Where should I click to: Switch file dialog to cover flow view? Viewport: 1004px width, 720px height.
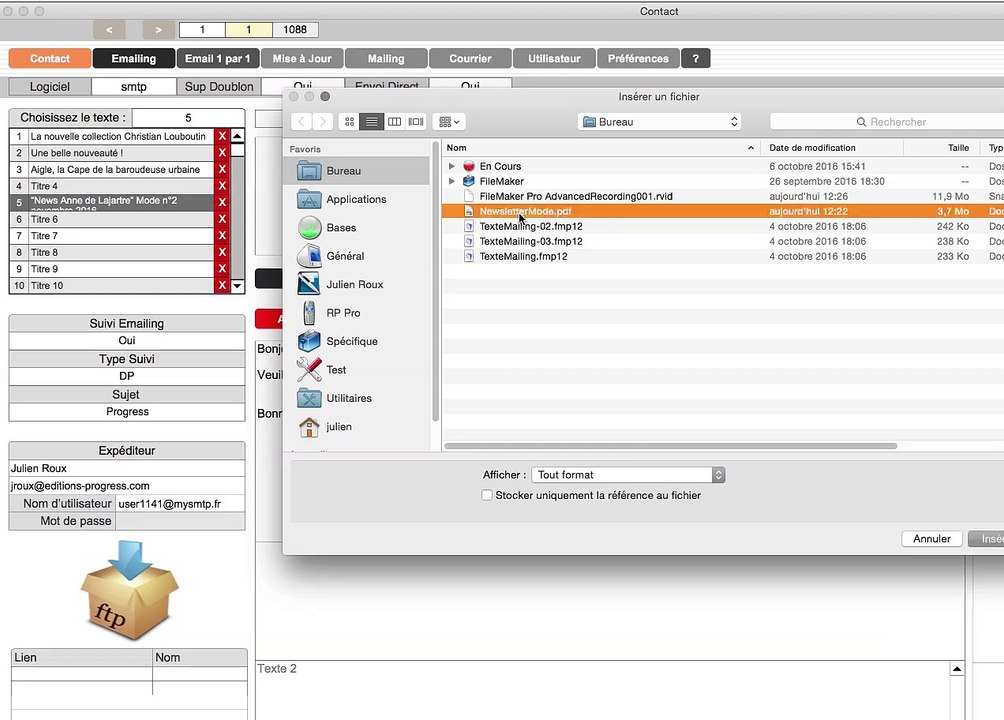[x=416, y=122]
